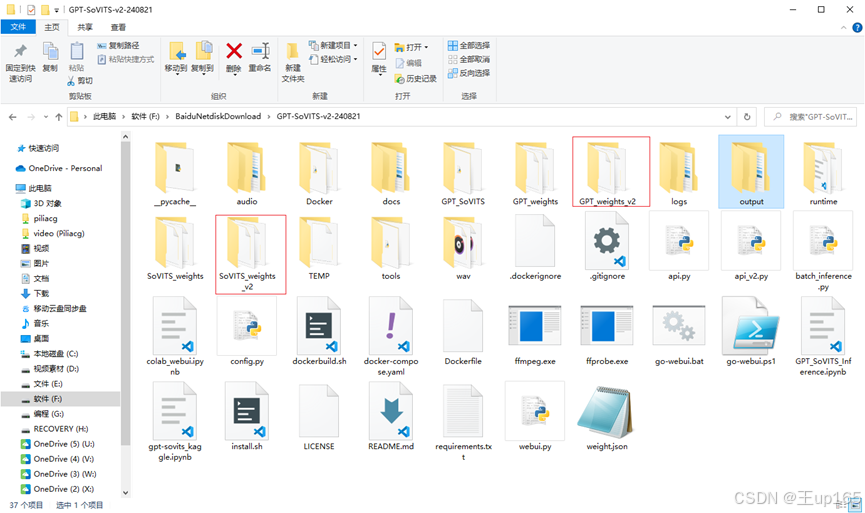
Task: Open the New item dropdown
Action: click(333, 45)
